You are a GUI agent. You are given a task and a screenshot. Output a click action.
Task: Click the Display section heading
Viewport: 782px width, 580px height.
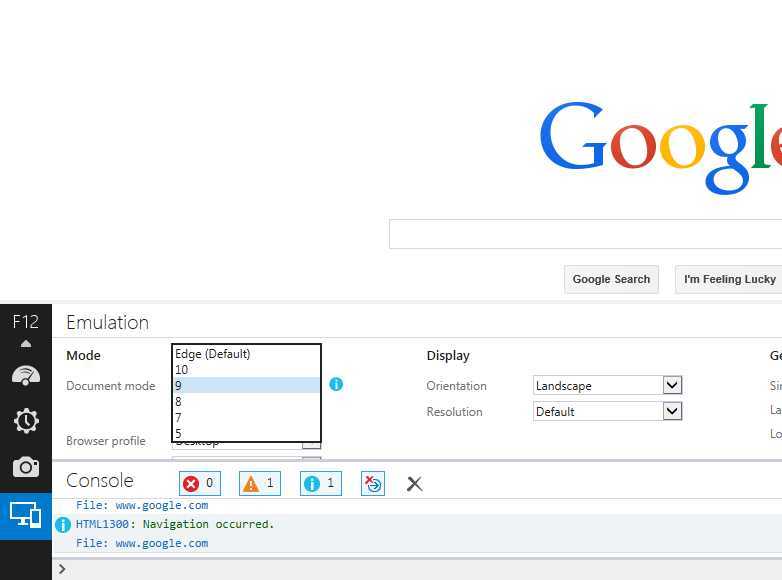448,356
